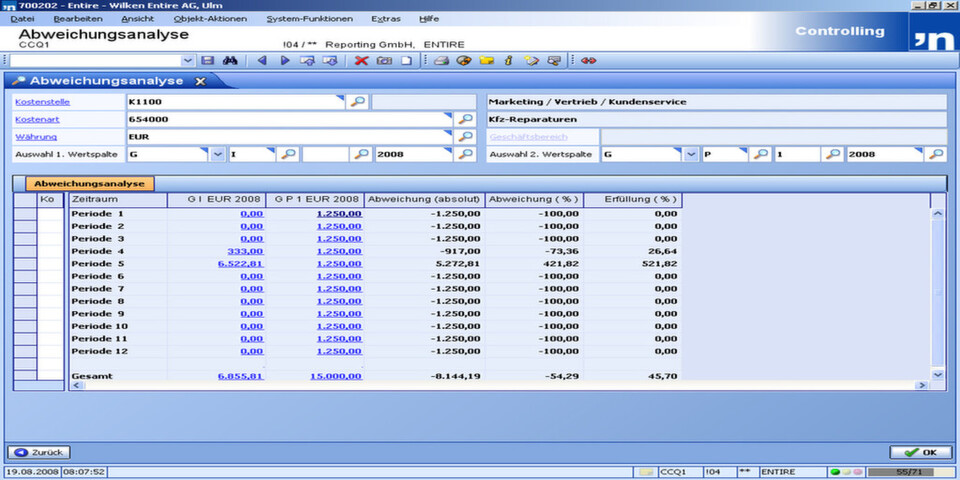Click the table's horizontal scrollbar left arrow
The image size is (960, 480).
point(76,385)
